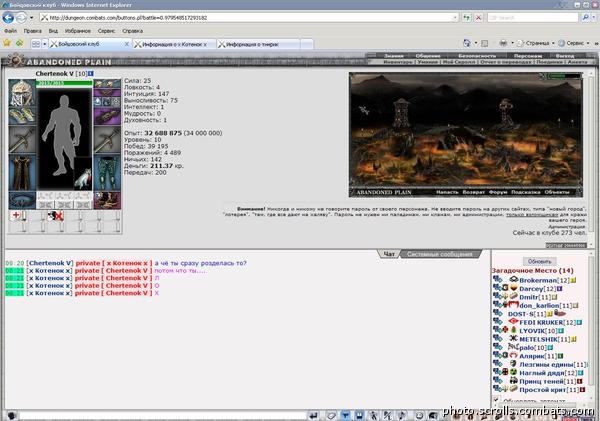600x421 pixels.
Task: Open the recent pages dropdown by Back button
Action: [x=31, y=18]
